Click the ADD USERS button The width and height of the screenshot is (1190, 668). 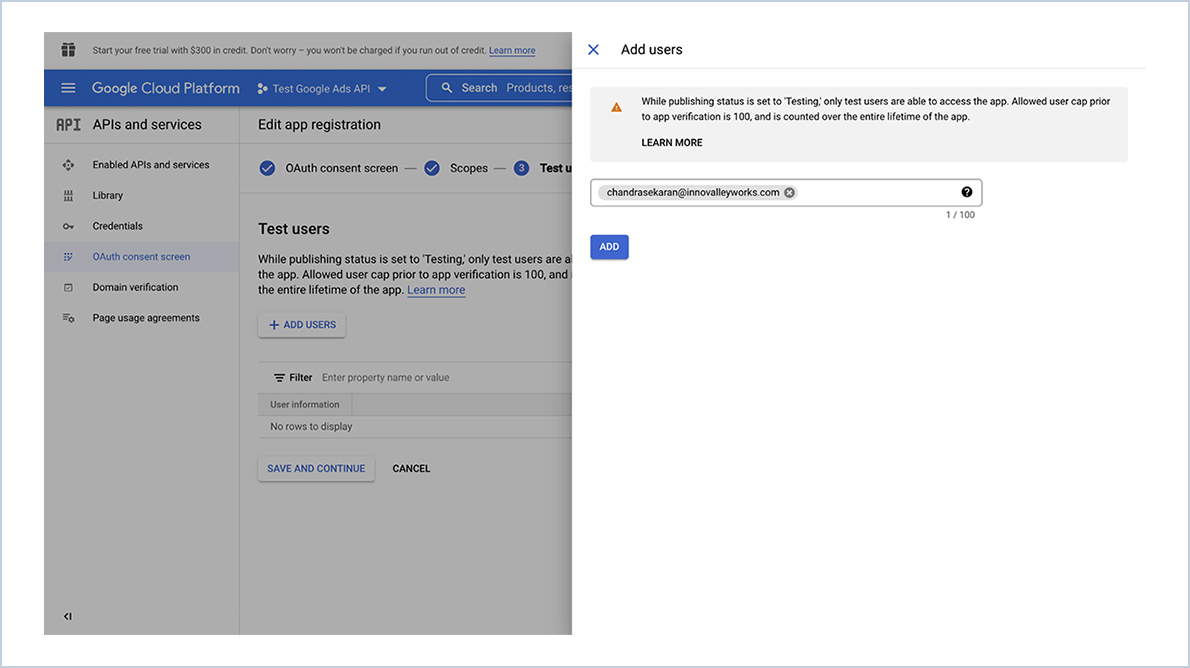304,324
